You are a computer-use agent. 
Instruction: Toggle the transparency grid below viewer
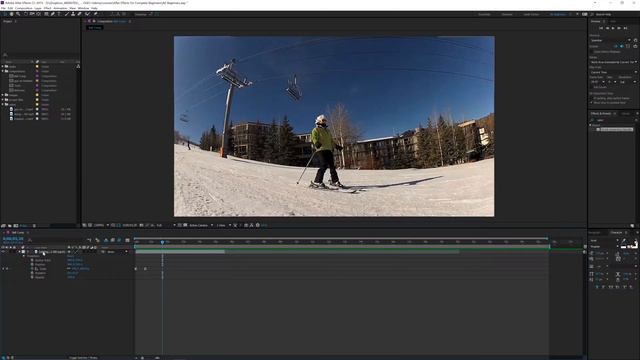point(185,225)
